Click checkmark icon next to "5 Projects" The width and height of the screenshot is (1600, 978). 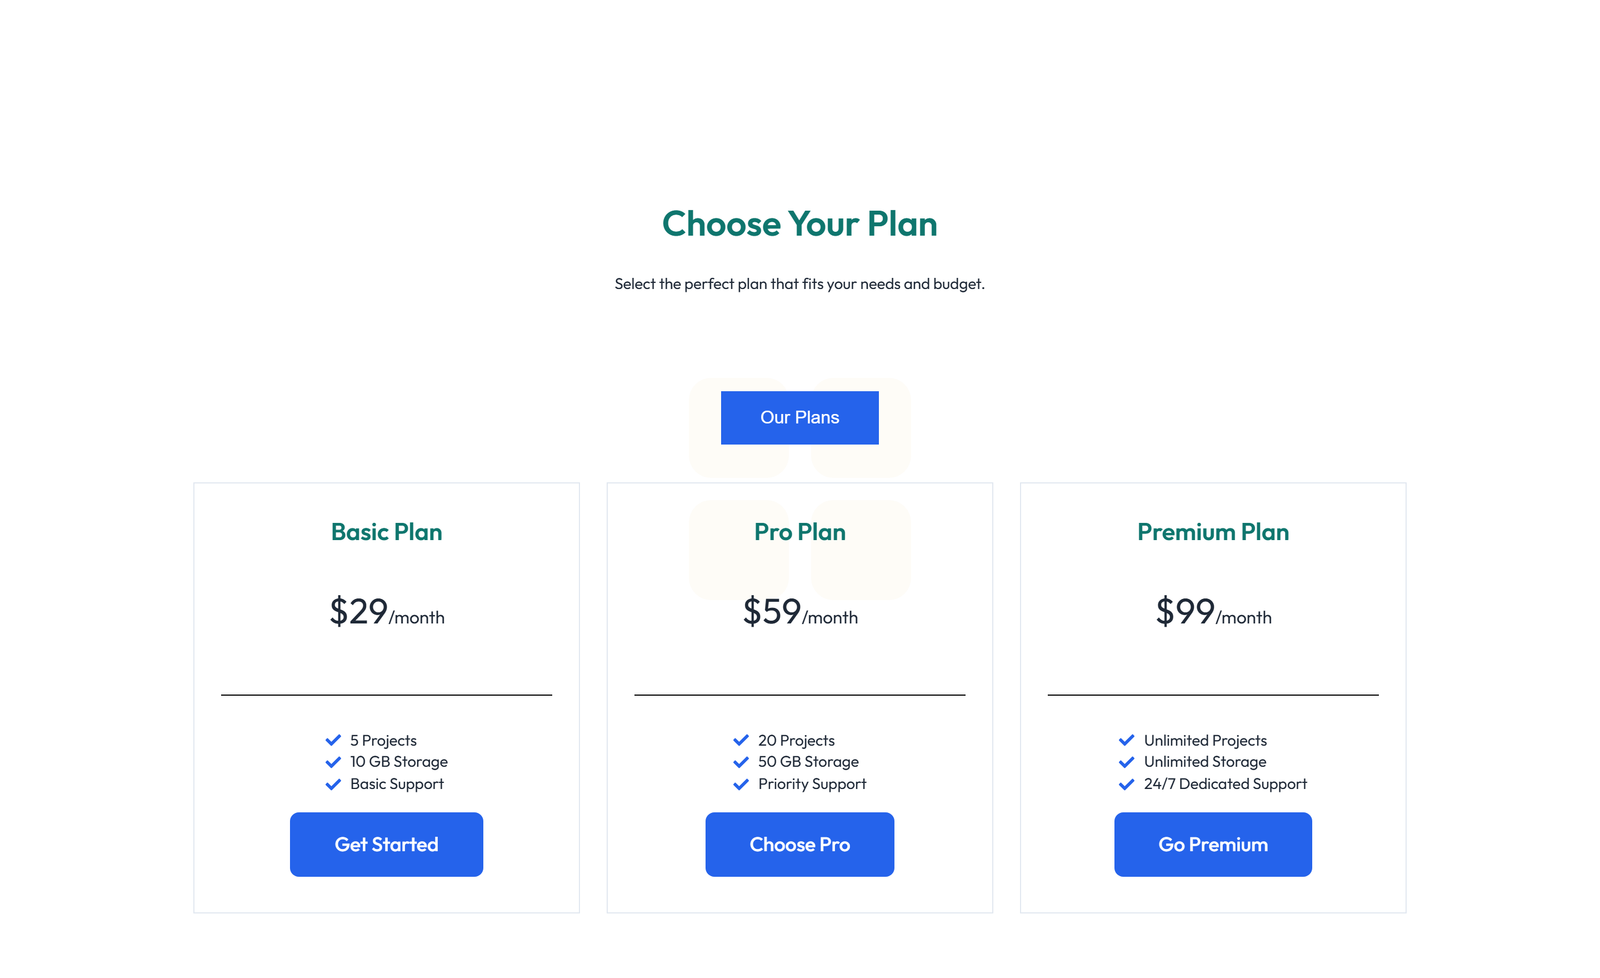[333, 740]
